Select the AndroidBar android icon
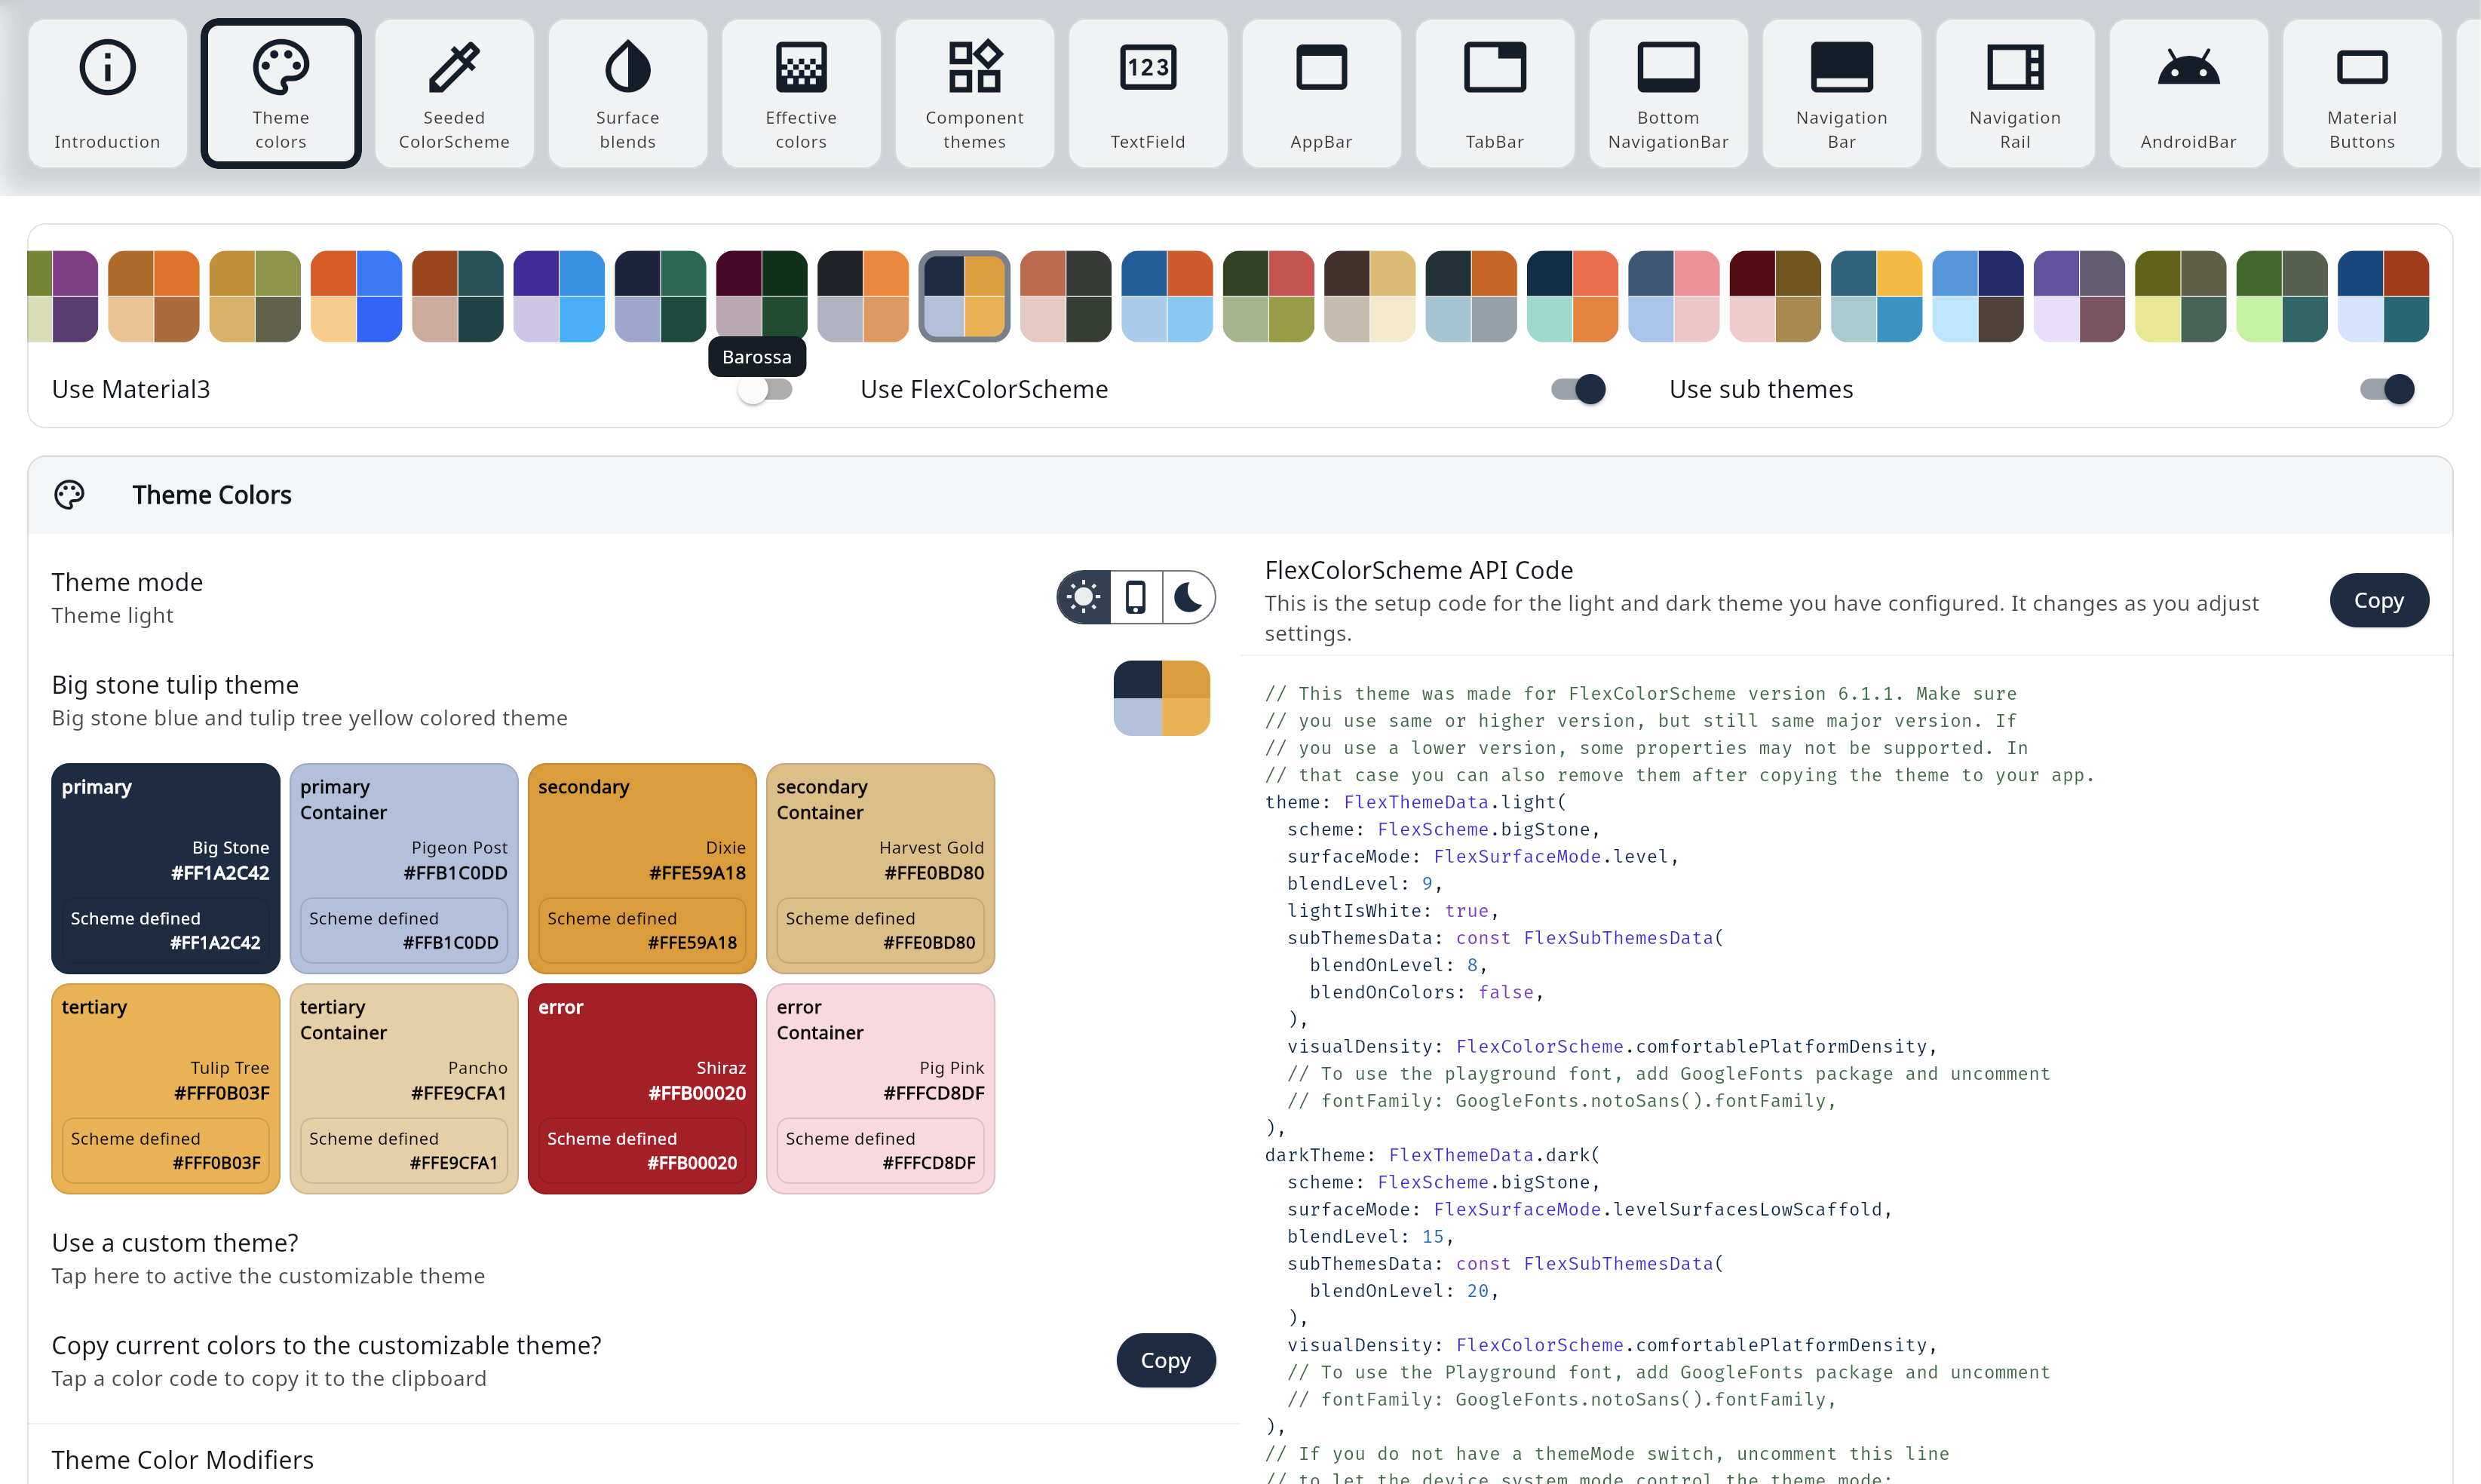This screenshot has height=1484, width=2481. (x=2188, y=68)
